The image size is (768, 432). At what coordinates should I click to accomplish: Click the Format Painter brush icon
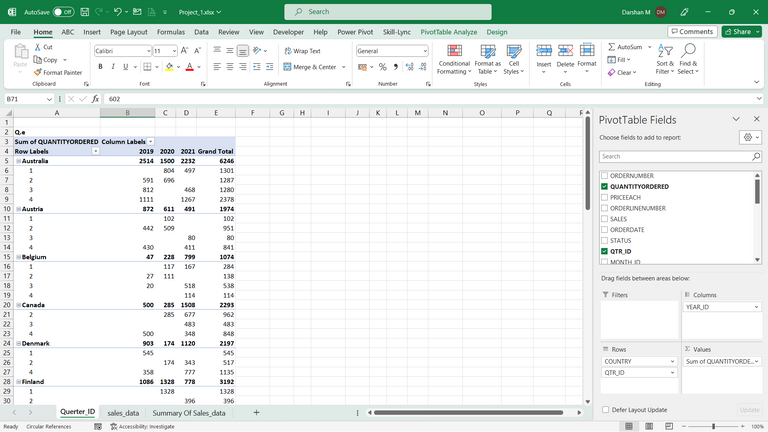coord(38,72)
